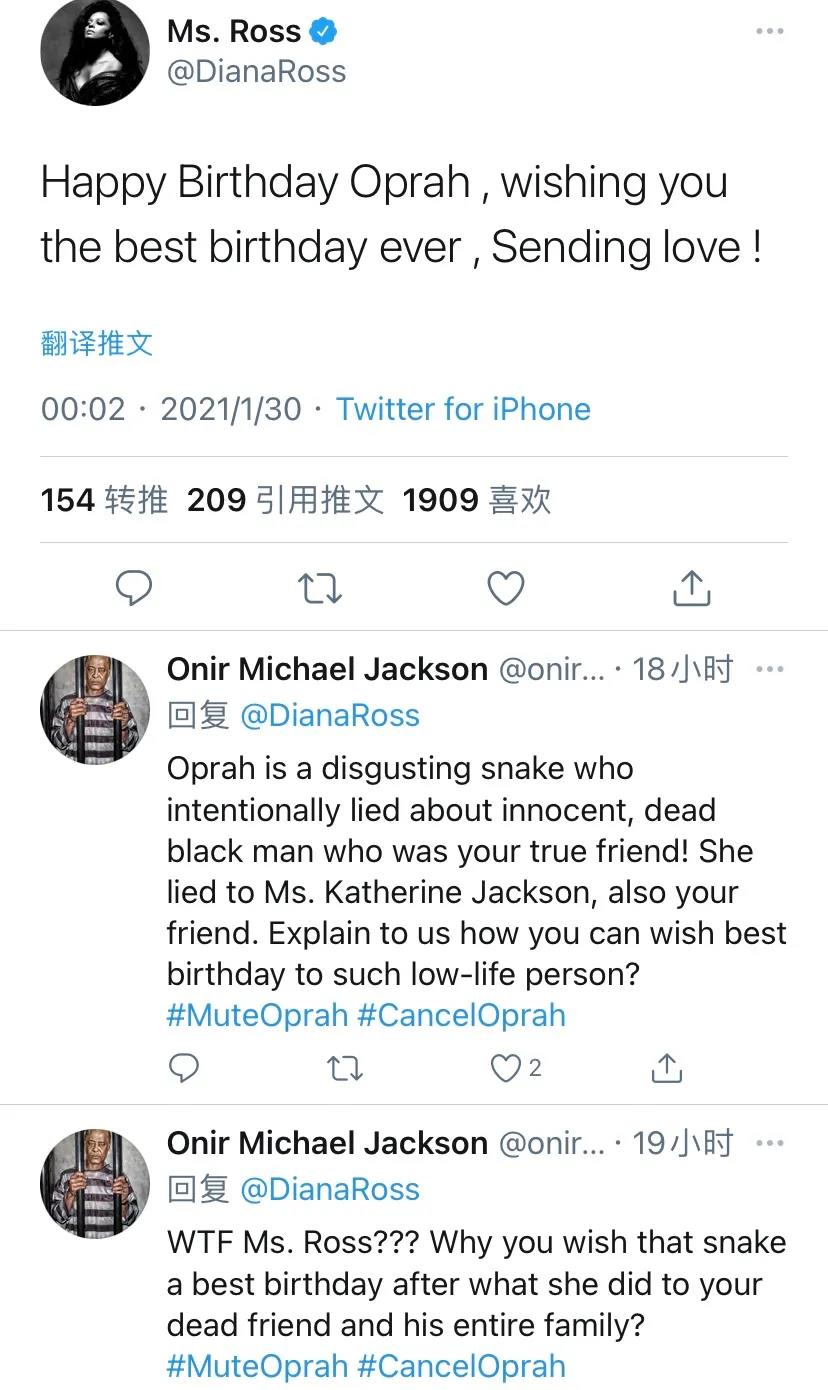
Task: Like the reply with 2 likes
Action: pyautogui.click(x=507, y=1068)
